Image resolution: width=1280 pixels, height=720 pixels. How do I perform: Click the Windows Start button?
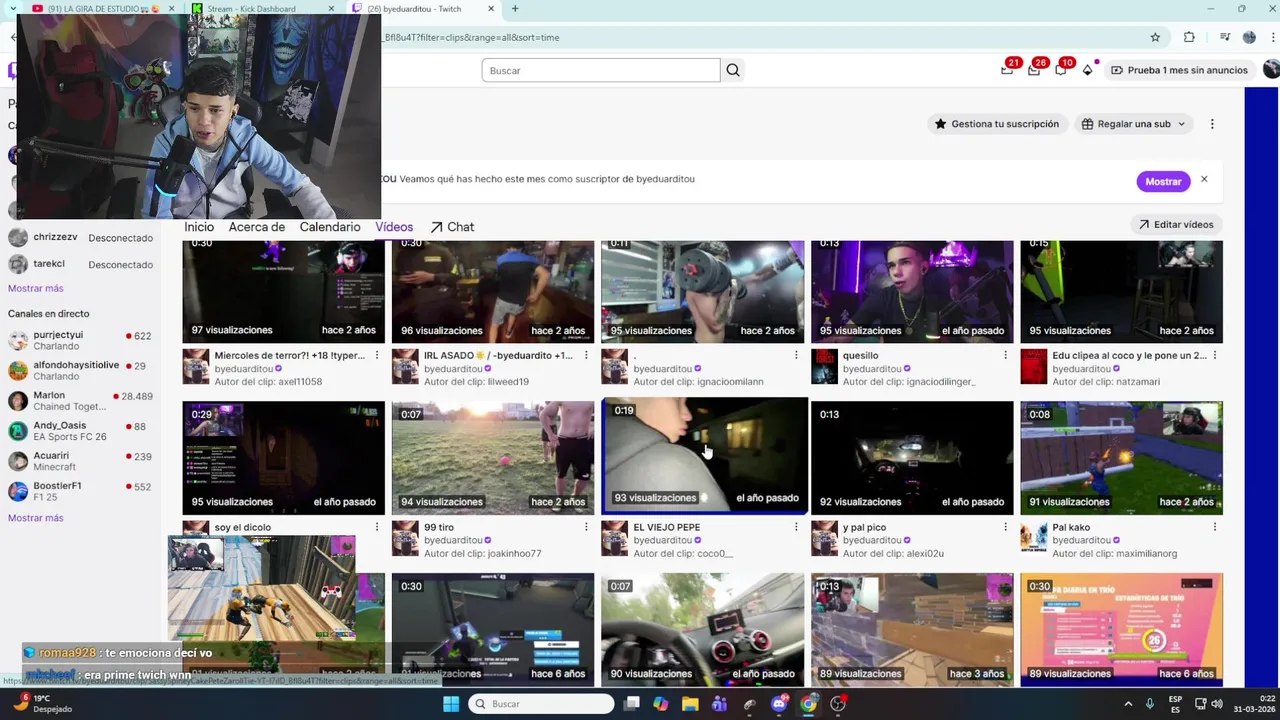pos(451,704)
